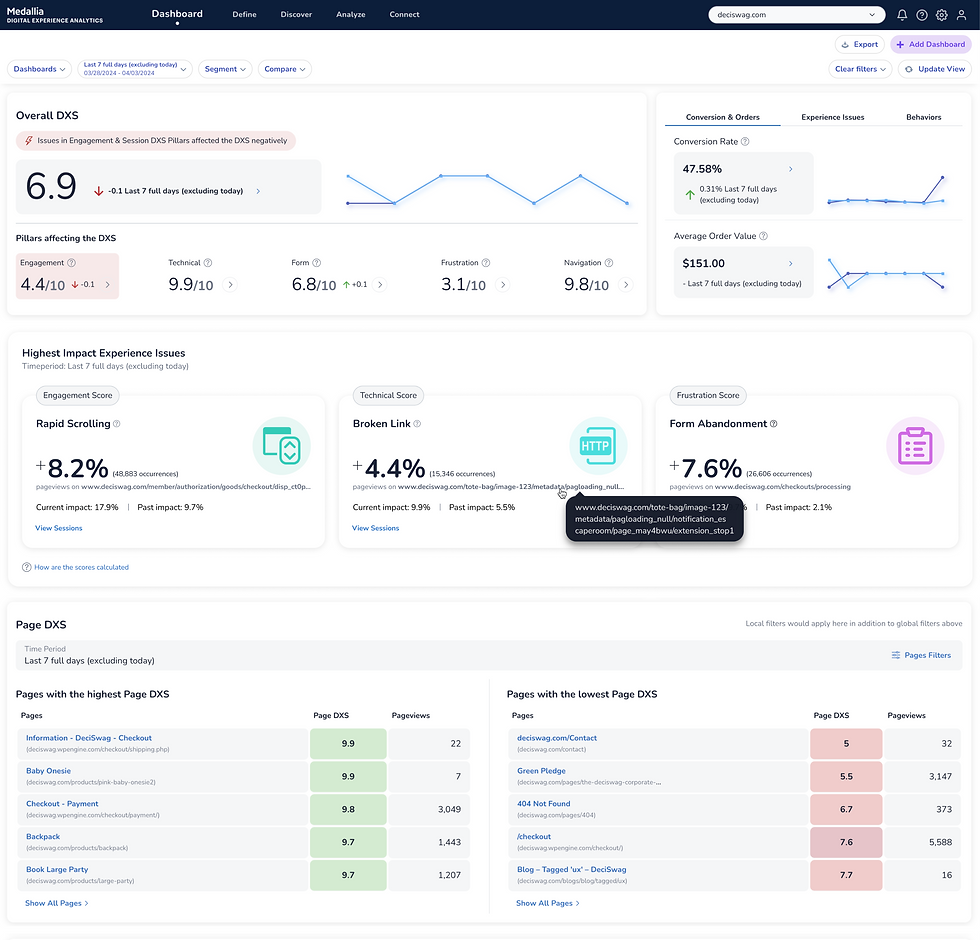
Task: Expand the Engagement pillar chevron
Action: point(108,285)
